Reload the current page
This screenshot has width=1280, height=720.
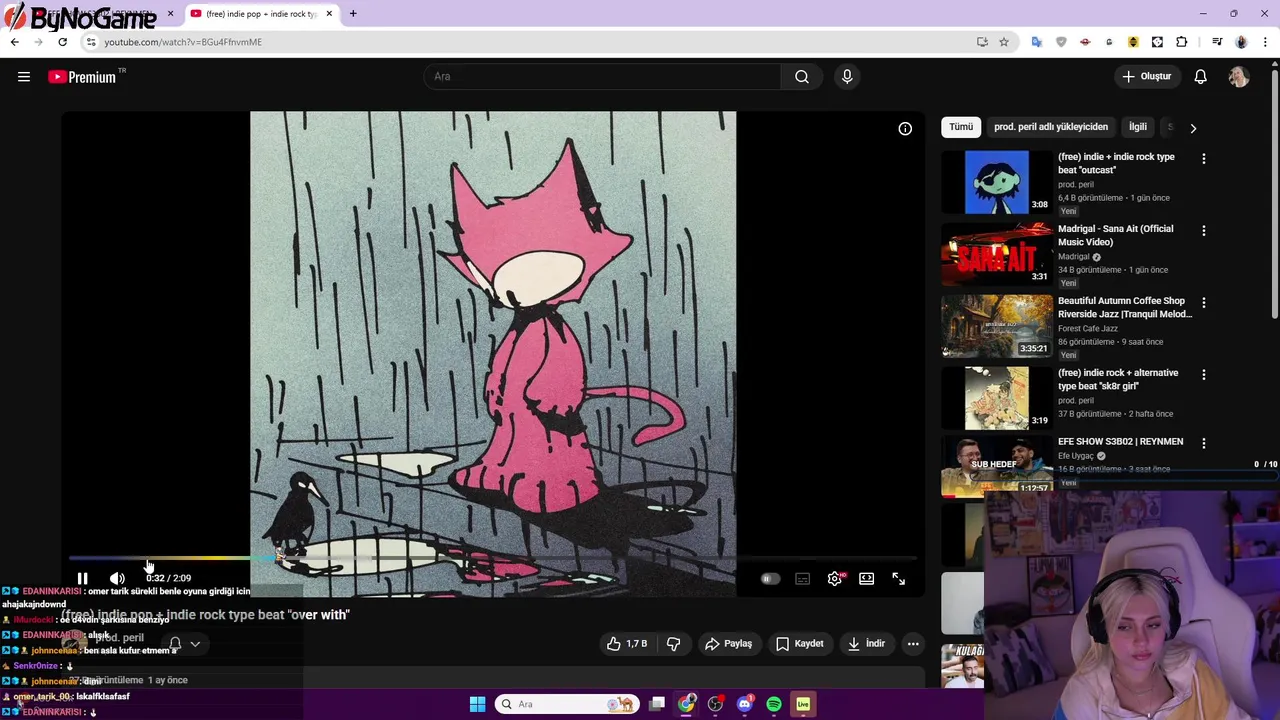tap(62, 42)
